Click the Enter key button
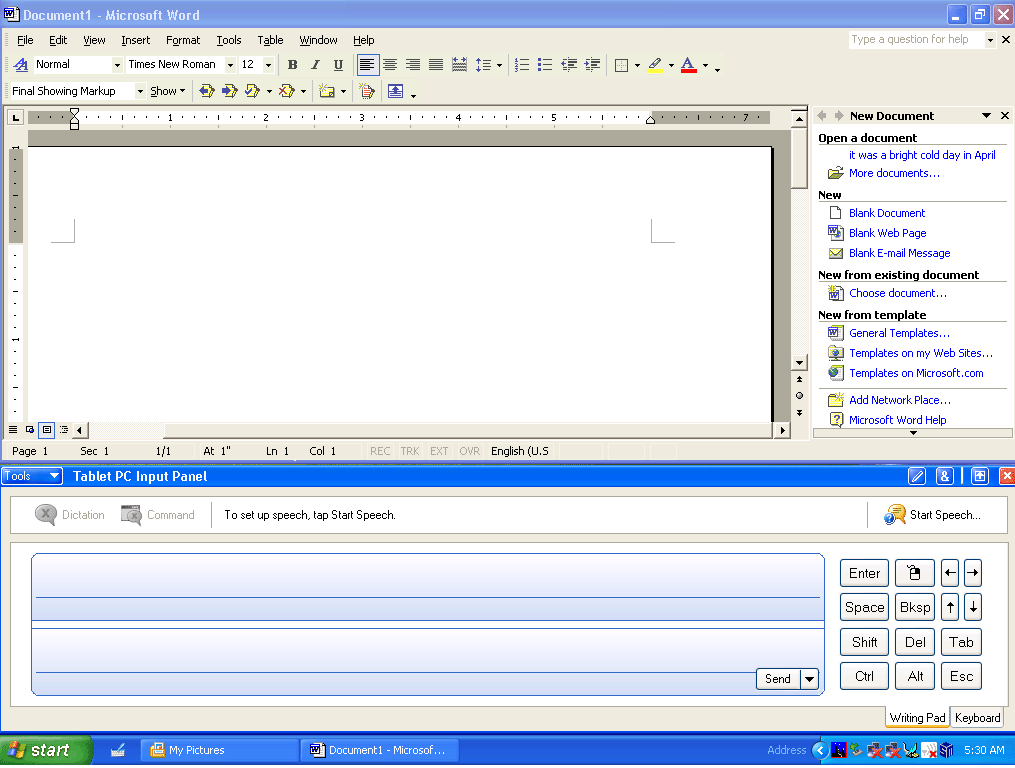Viewport: 1015px width, 768px height. pos(864,573)
